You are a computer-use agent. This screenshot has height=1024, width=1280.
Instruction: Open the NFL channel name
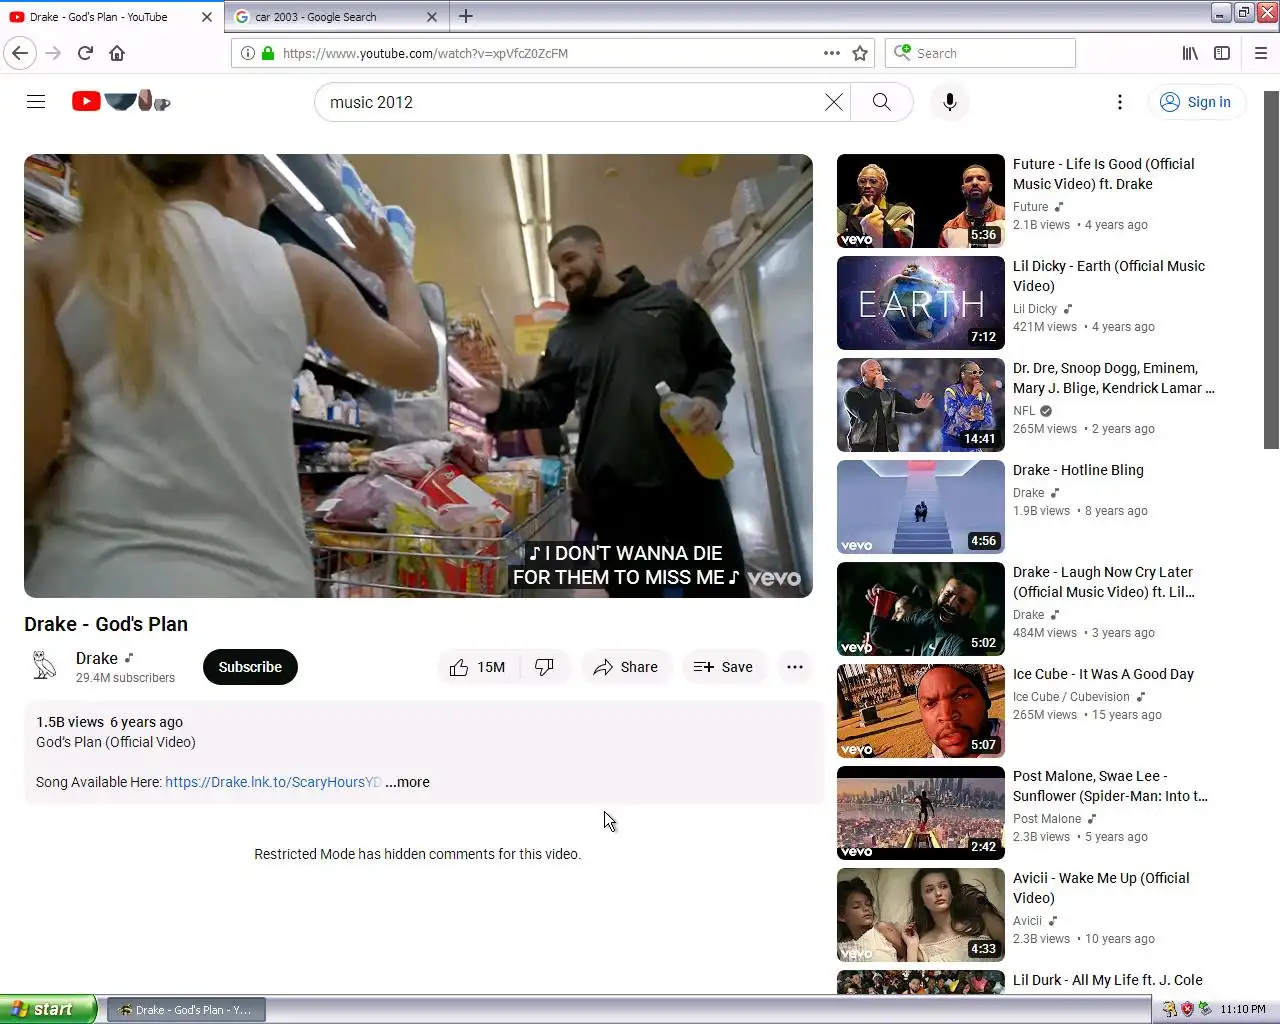click(x=1024, y=411)
